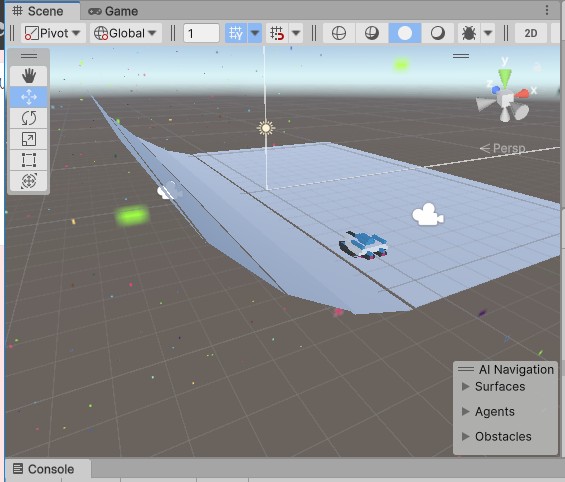The height and width of the screenshot is (482, 565).
Task: Switch to the Game tab
Action: point(113,11)
